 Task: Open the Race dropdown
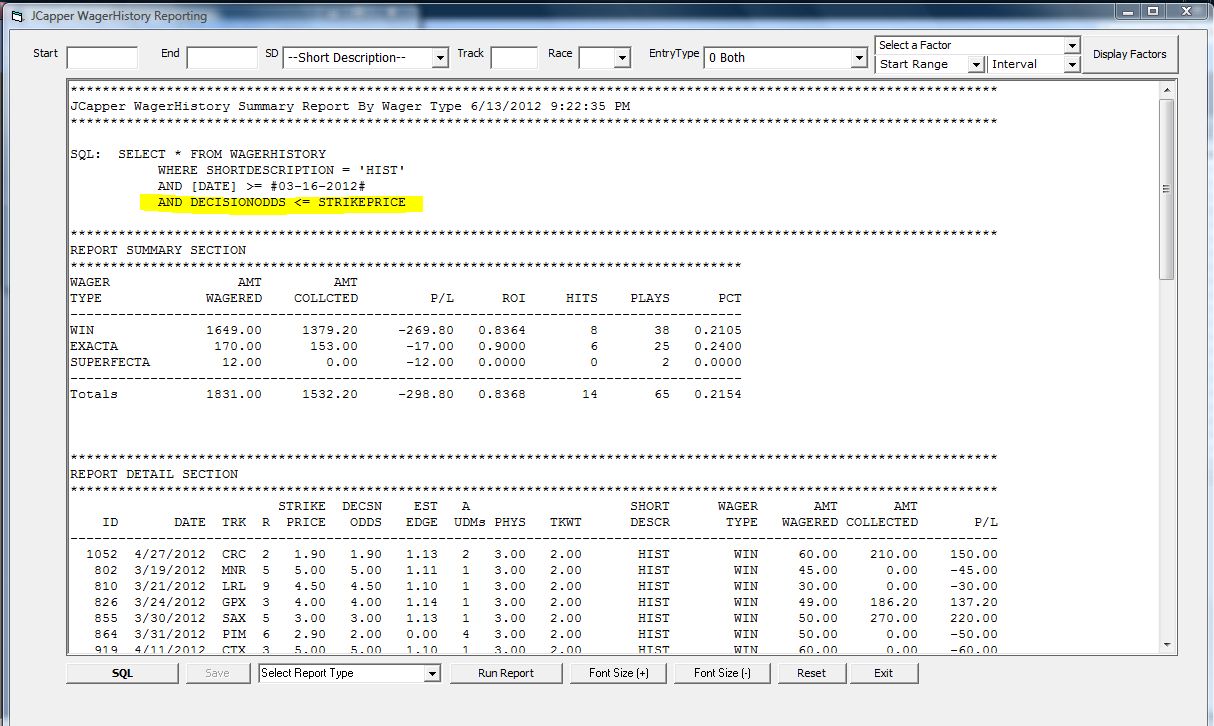click(622, 58)
